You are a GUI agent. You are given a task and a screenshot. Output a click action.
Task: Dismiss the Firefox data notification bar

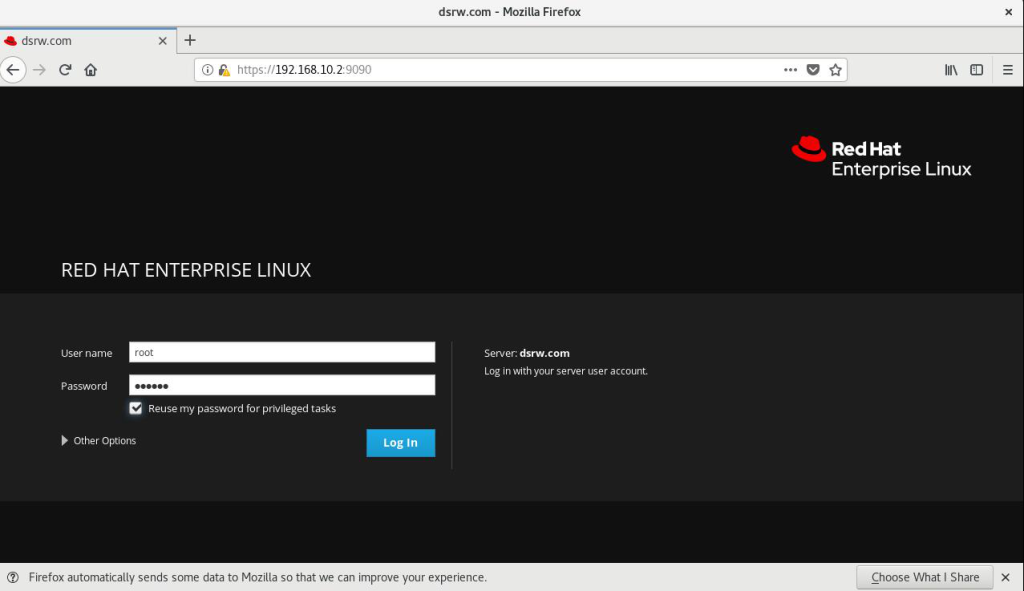pos(1006,577)
